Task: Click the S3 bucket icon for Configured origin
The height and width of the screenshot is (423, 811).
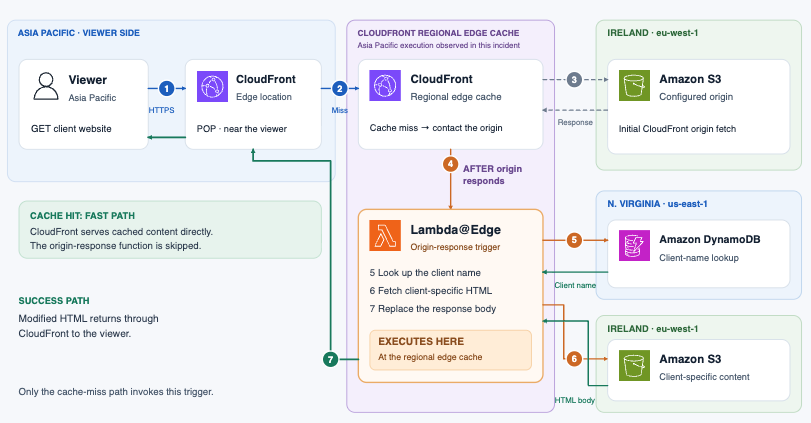Action: [634, 86]
